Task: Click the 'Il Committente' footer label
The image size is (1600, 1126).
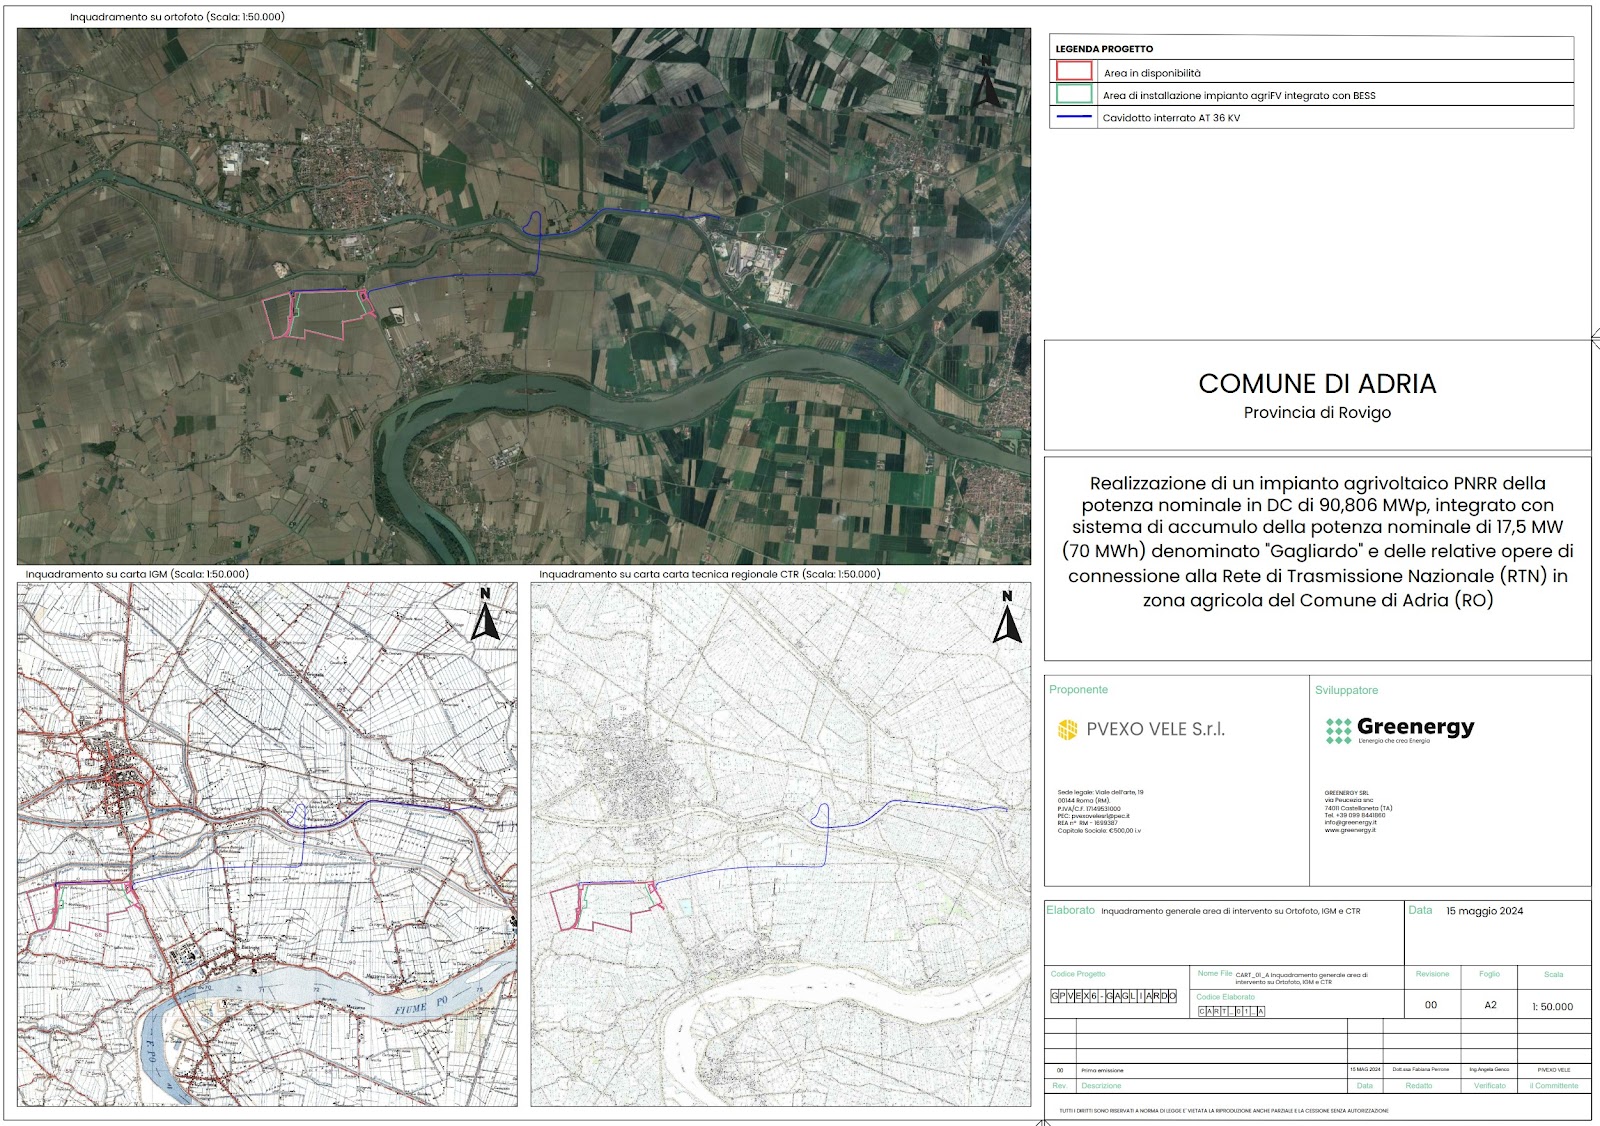Action: 1554,1086
